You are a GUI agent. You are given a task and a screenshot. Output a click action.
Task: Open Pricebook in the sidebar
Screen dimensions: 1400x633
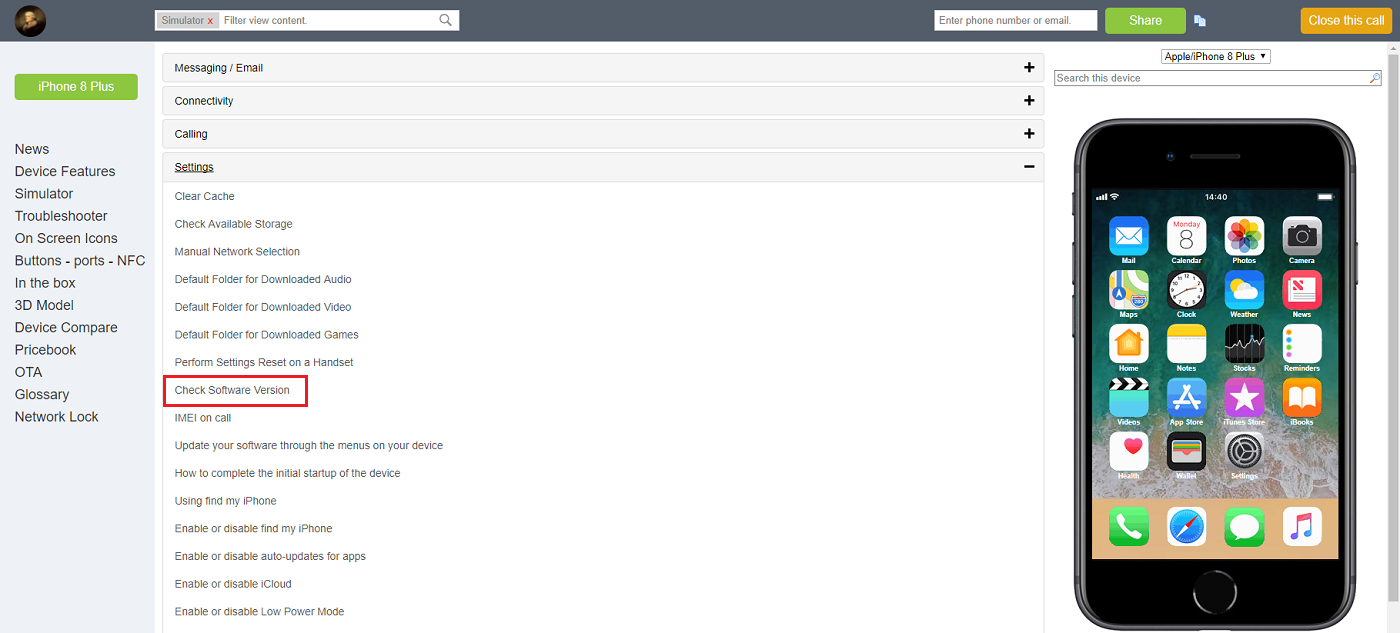pos(46,350)
